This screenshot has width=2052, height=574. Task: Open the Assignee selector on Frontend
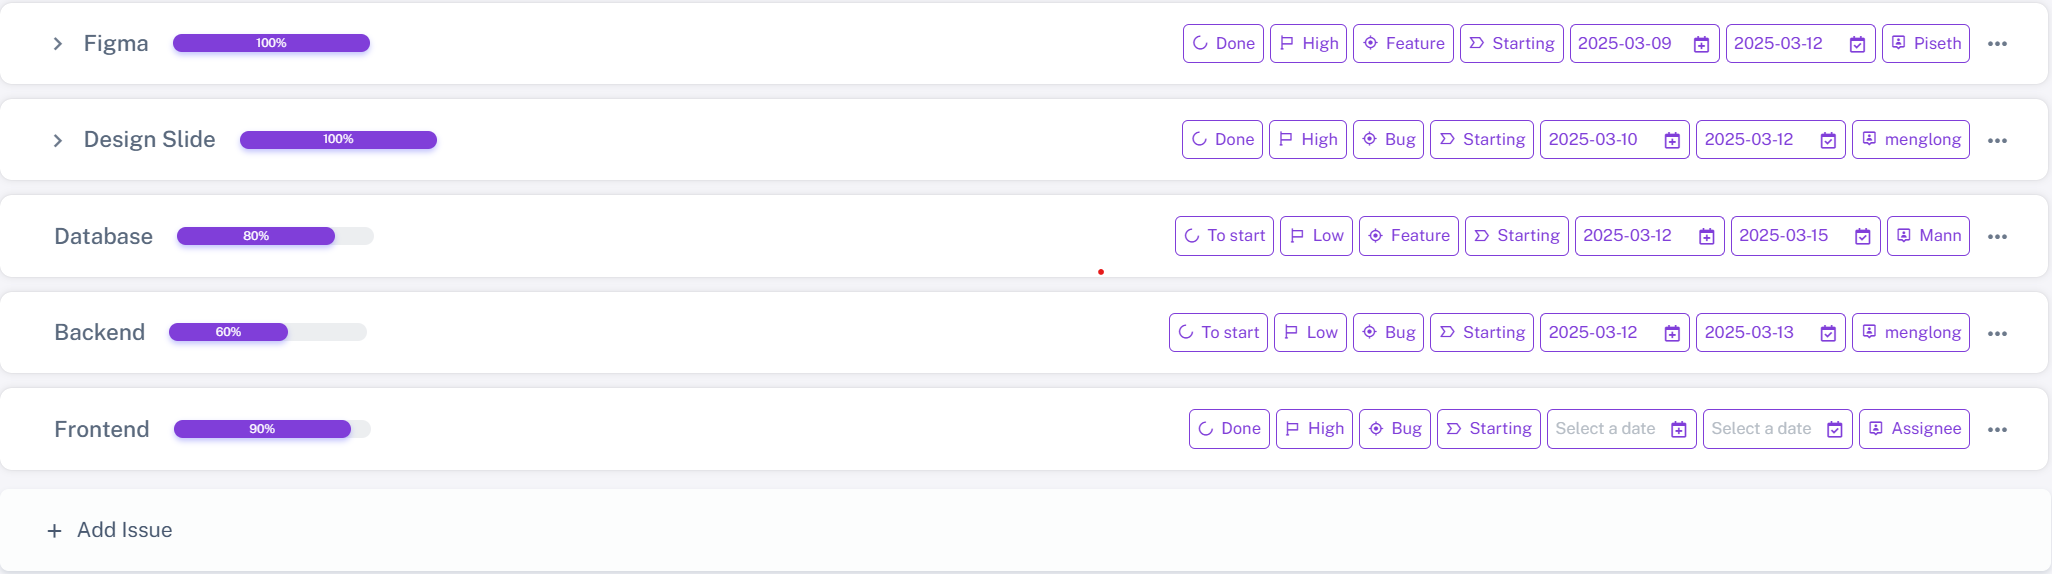coord(1914,429)
